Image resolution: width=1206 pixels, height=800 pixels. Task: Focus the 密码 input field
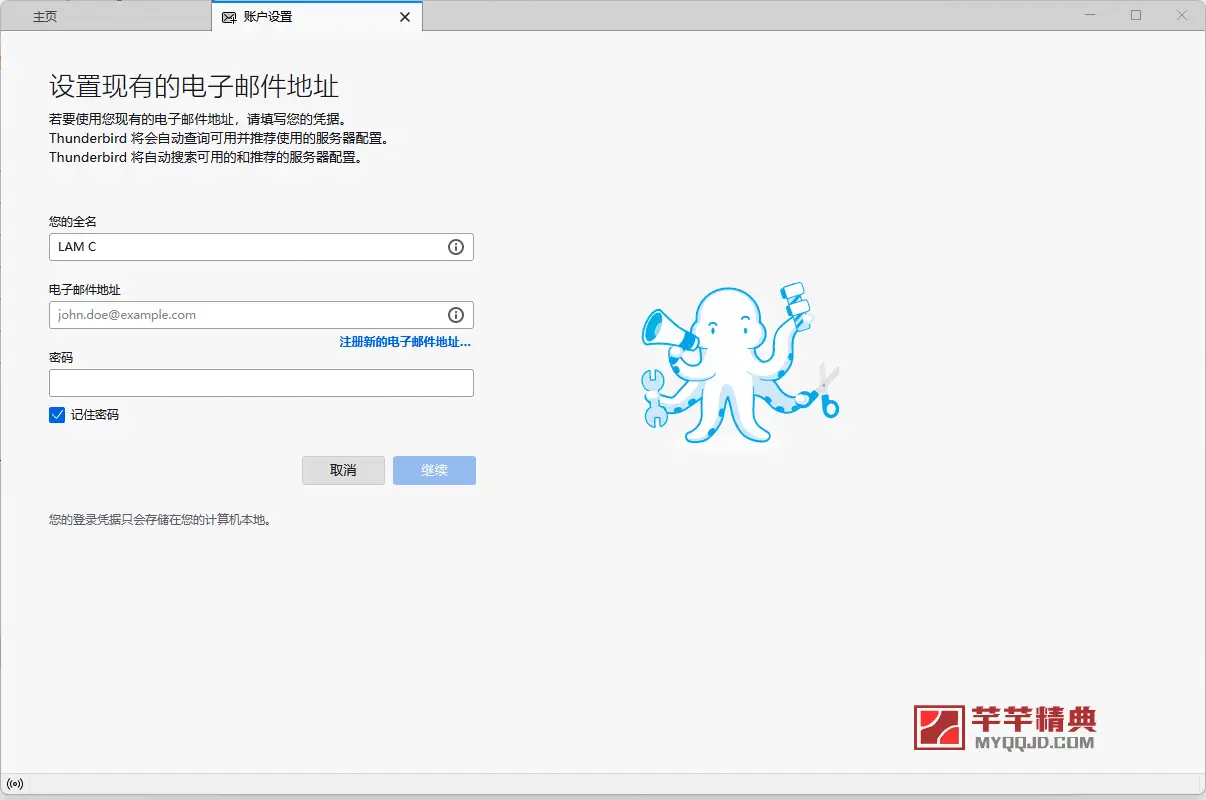[x=261, y=383]
